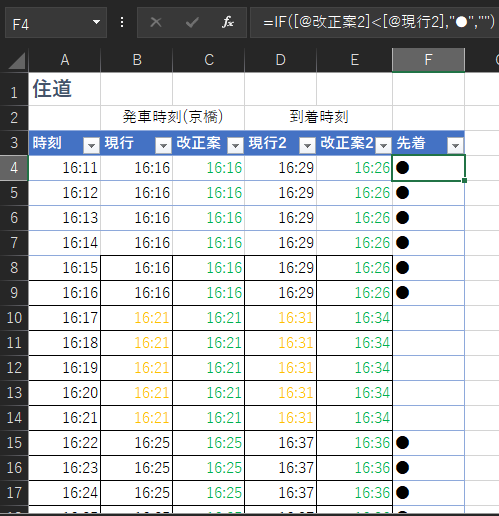Select column E header
This screenshot has width=499, height=516.
[x=355, y=60]
